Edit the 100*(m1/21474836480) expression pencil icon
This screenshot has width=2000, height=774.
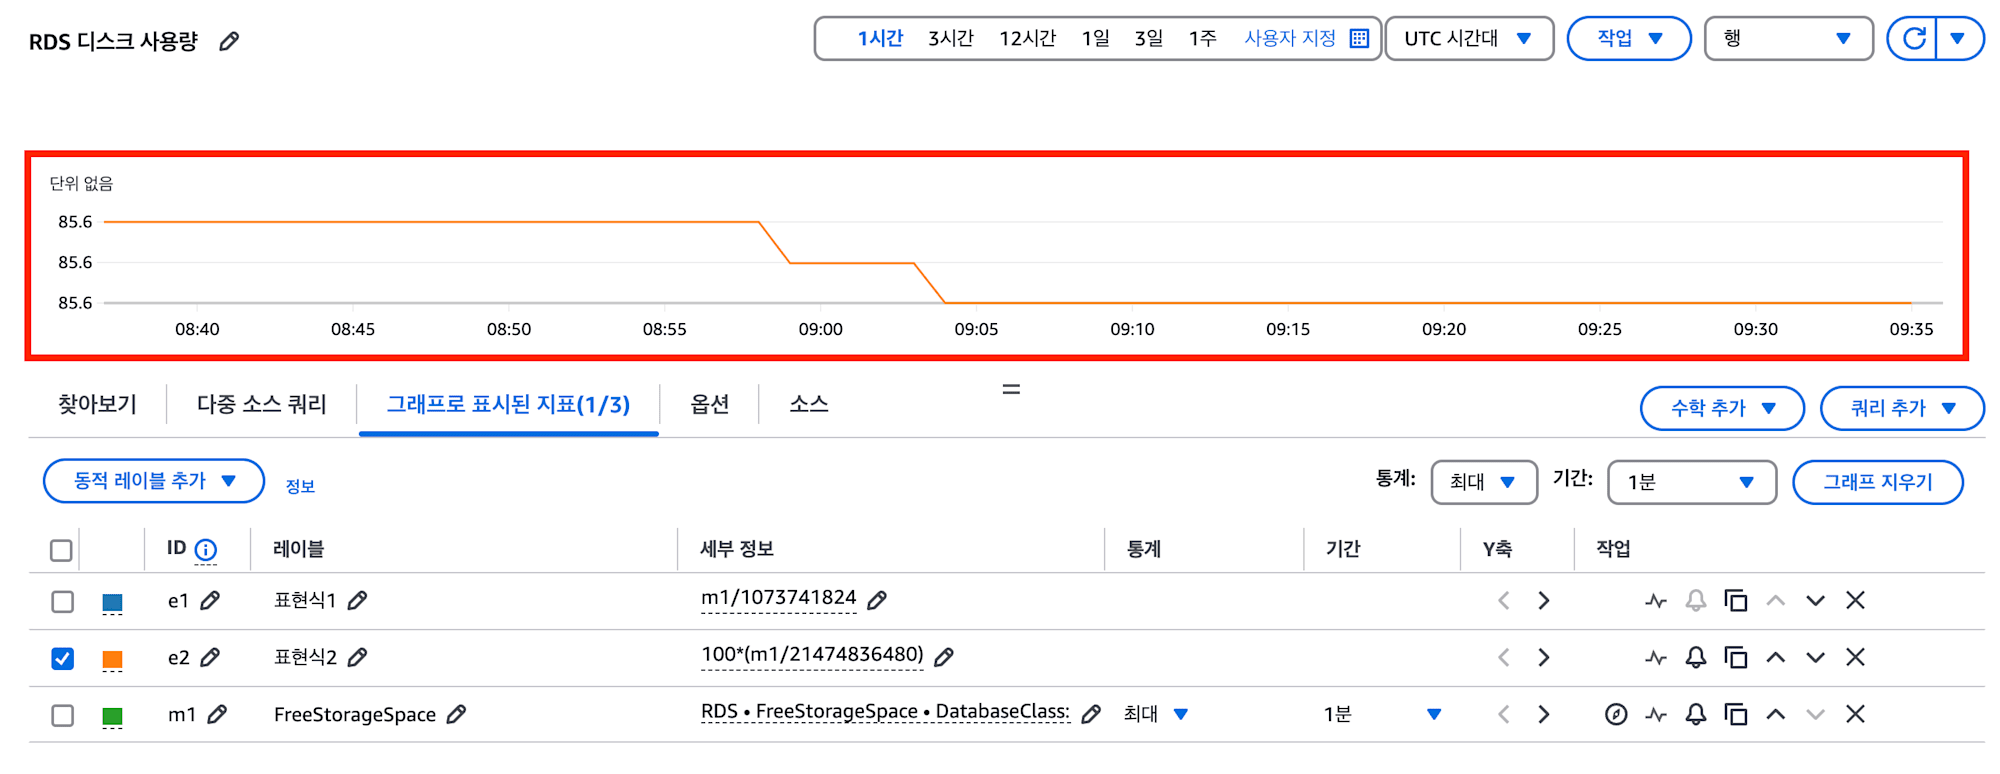tap(944, 657)
